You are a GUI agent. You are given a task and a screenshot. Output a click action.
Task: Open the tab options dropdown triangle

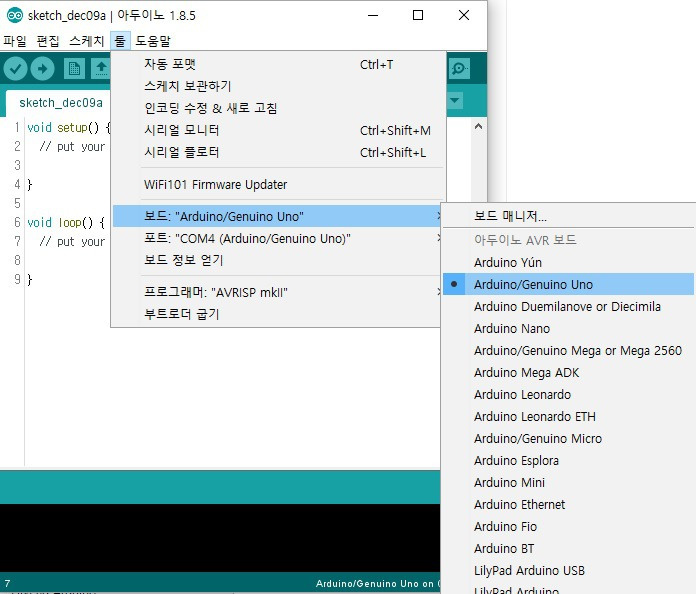click(x=455, y=100)
